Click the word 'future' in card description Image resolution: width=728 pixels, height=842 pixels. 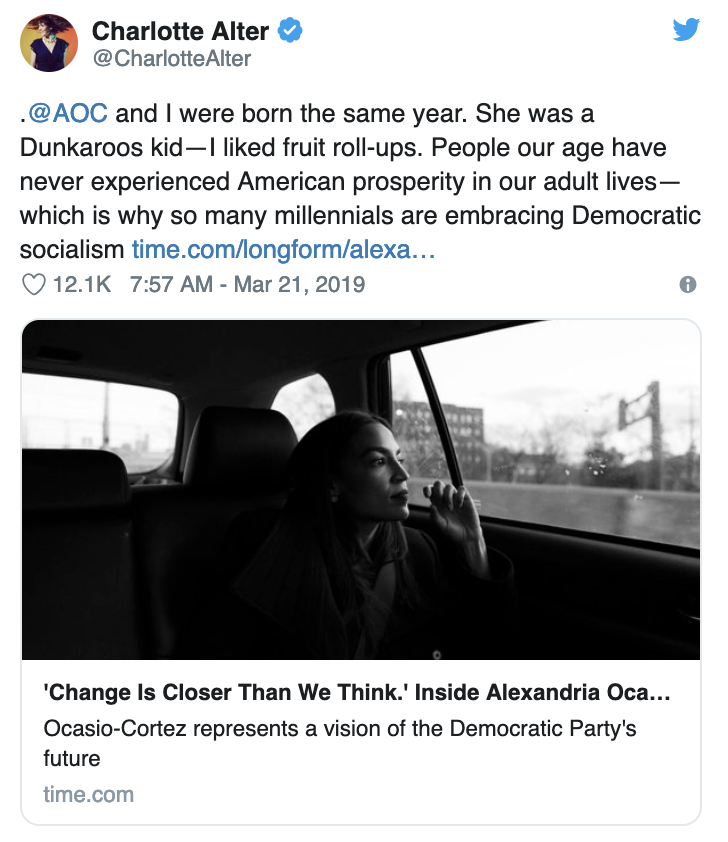[x=72, y=759]
